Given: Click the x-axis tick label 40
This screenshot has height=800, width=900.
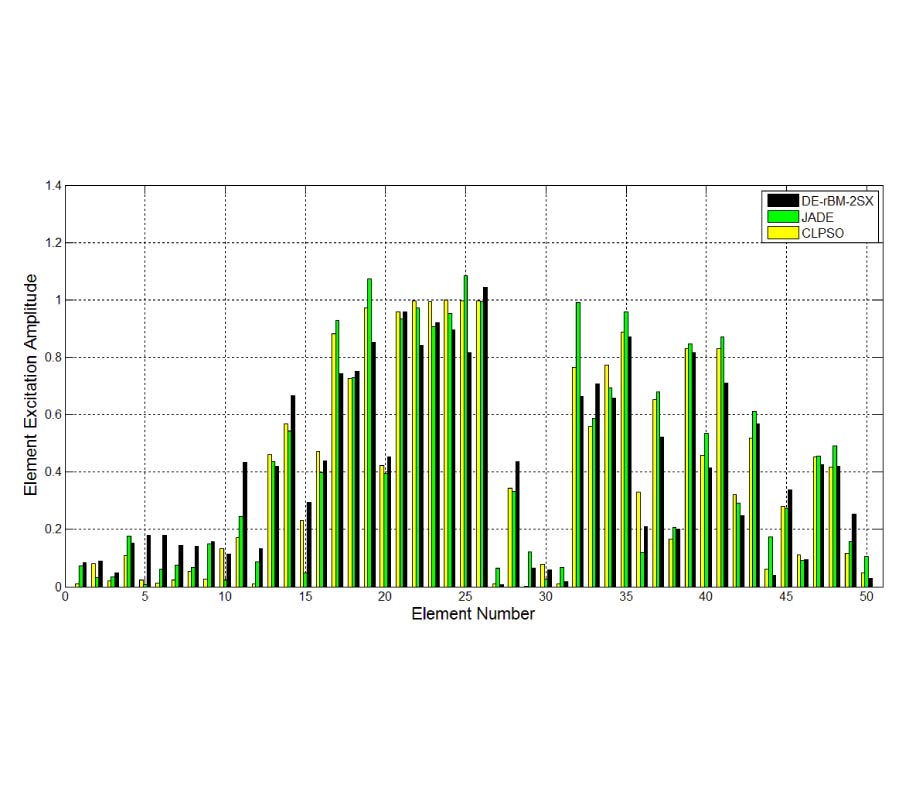Looking at the screenshot, I should point(705,597).
